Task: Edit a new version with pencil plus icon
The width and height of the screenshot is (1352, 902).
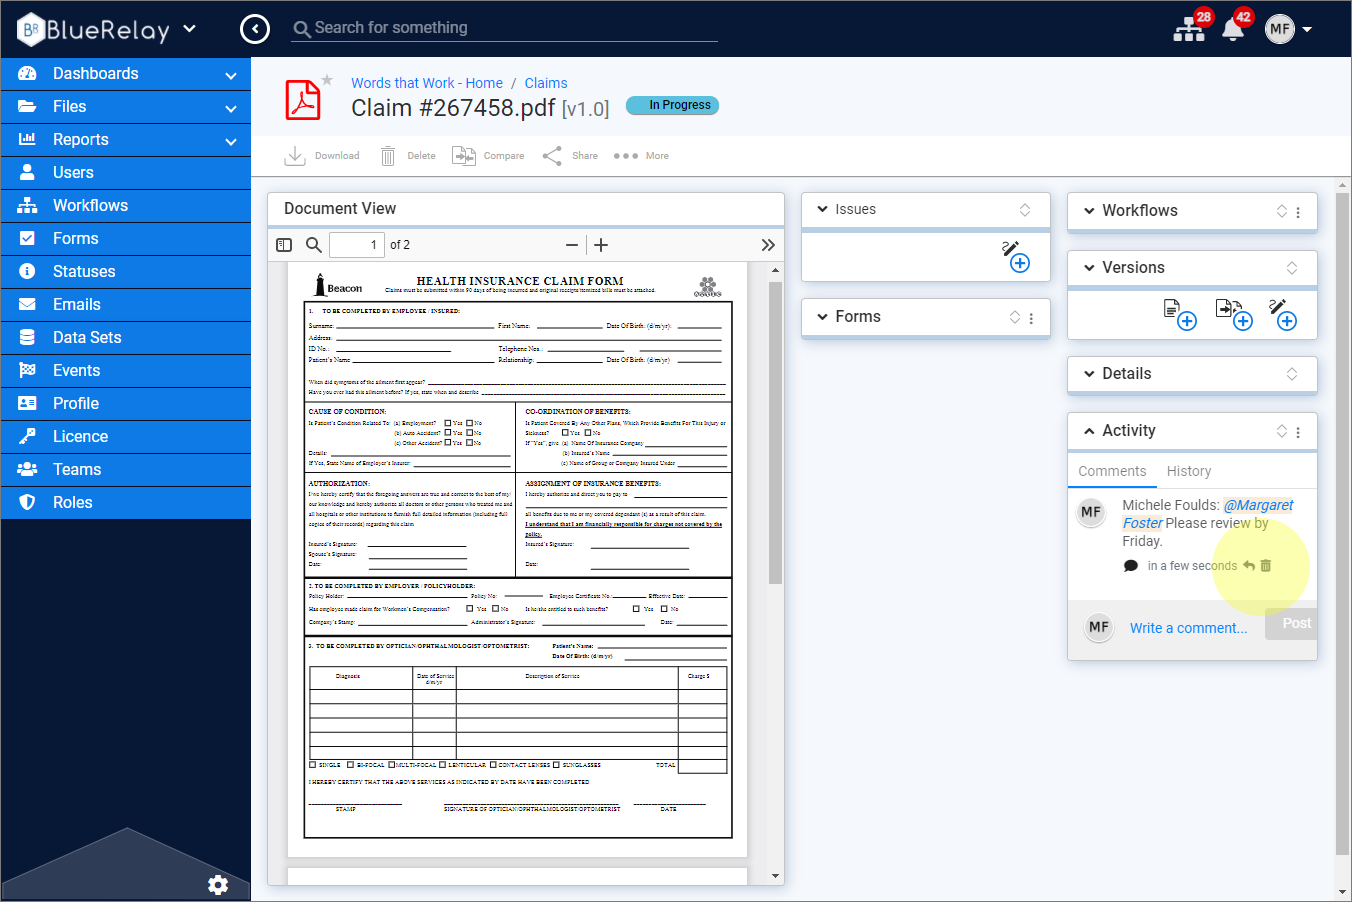Action: pyautogui.click(x=1283, y=314)
